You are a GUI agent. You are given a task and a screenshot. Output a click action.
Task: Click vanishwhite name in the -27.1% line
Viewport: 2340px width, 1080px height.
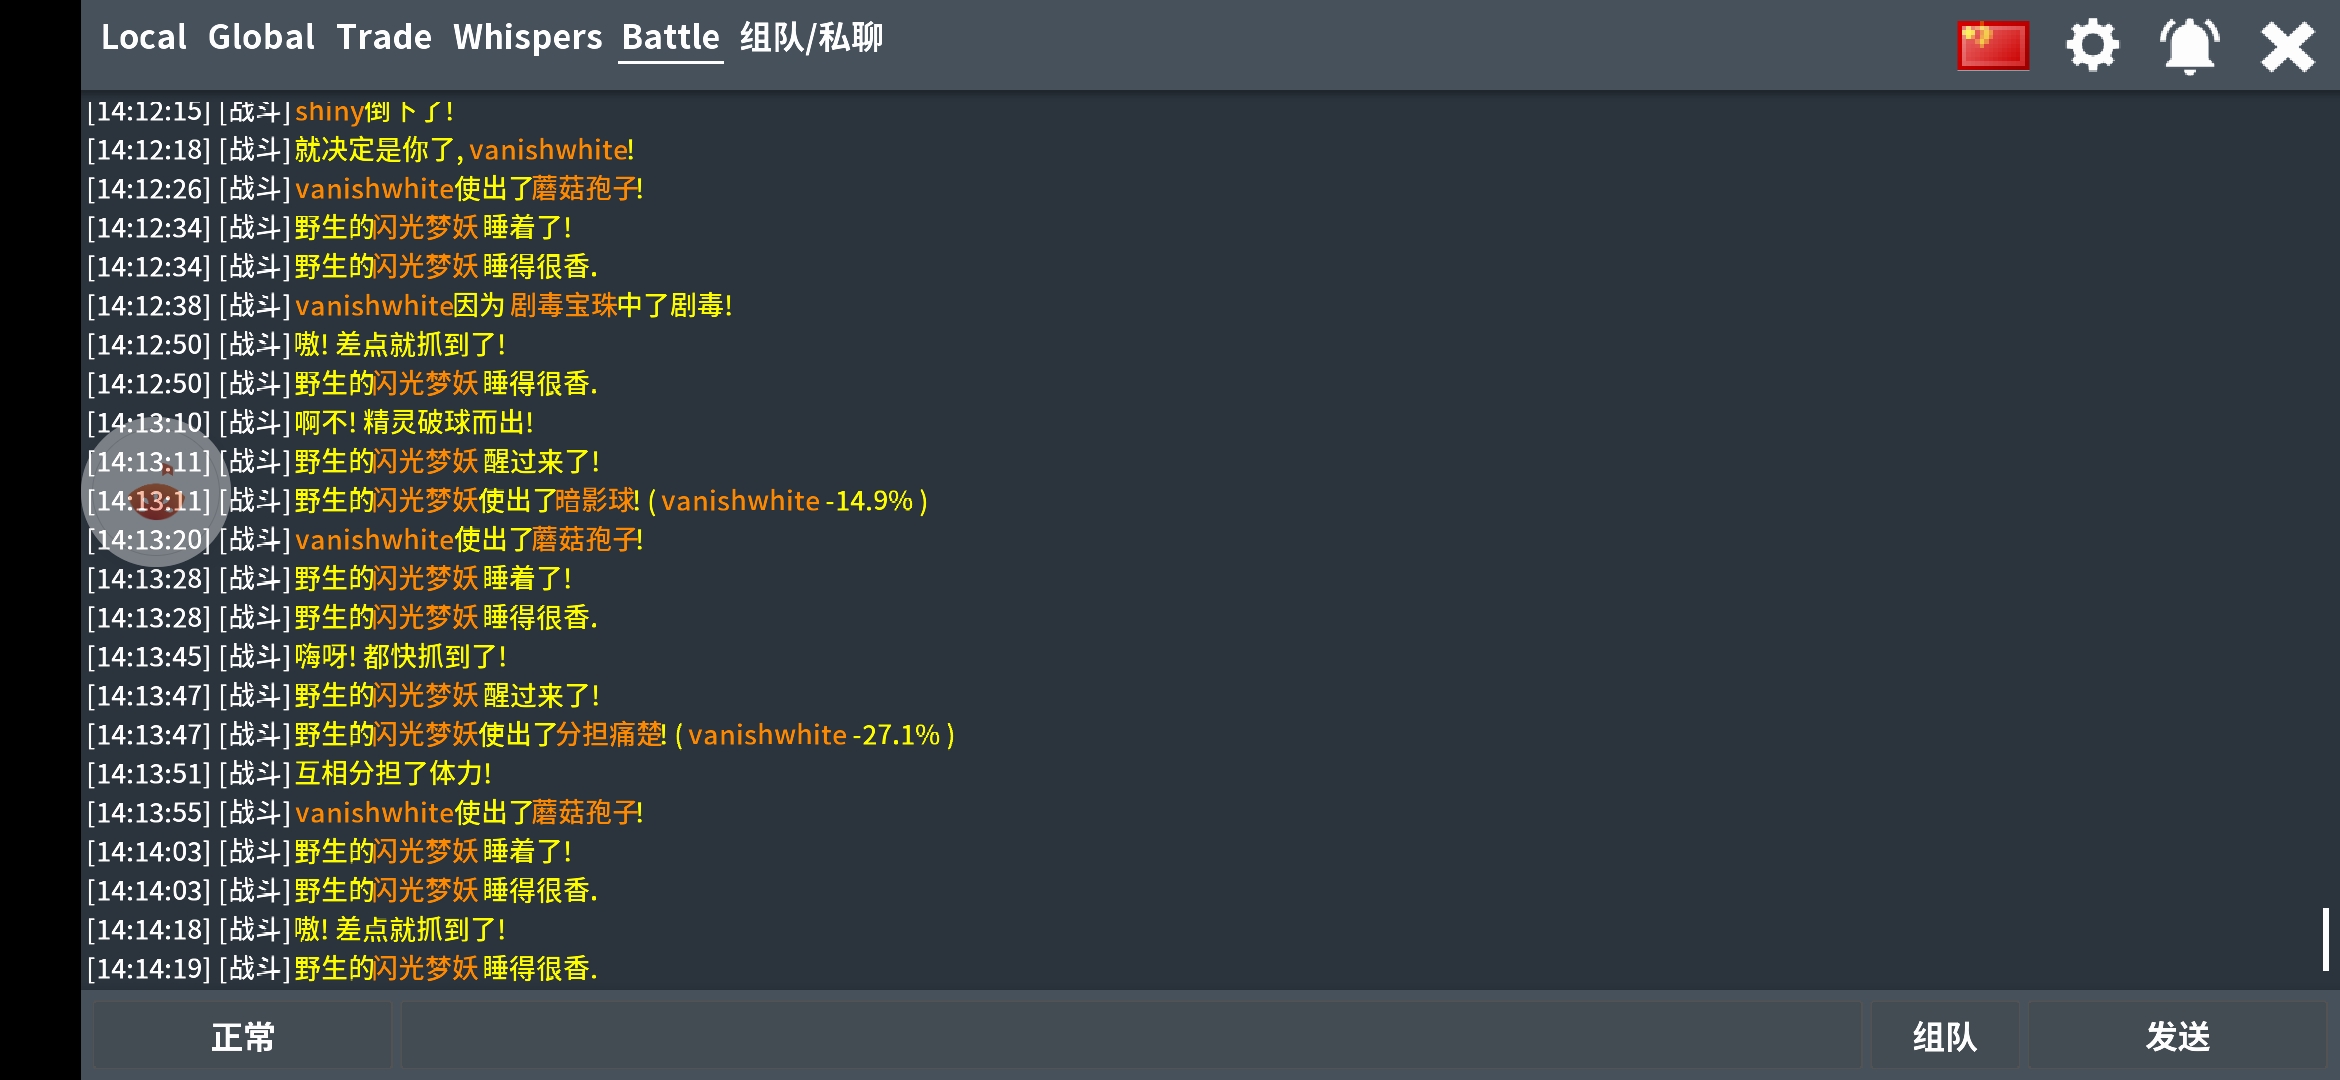767,735
